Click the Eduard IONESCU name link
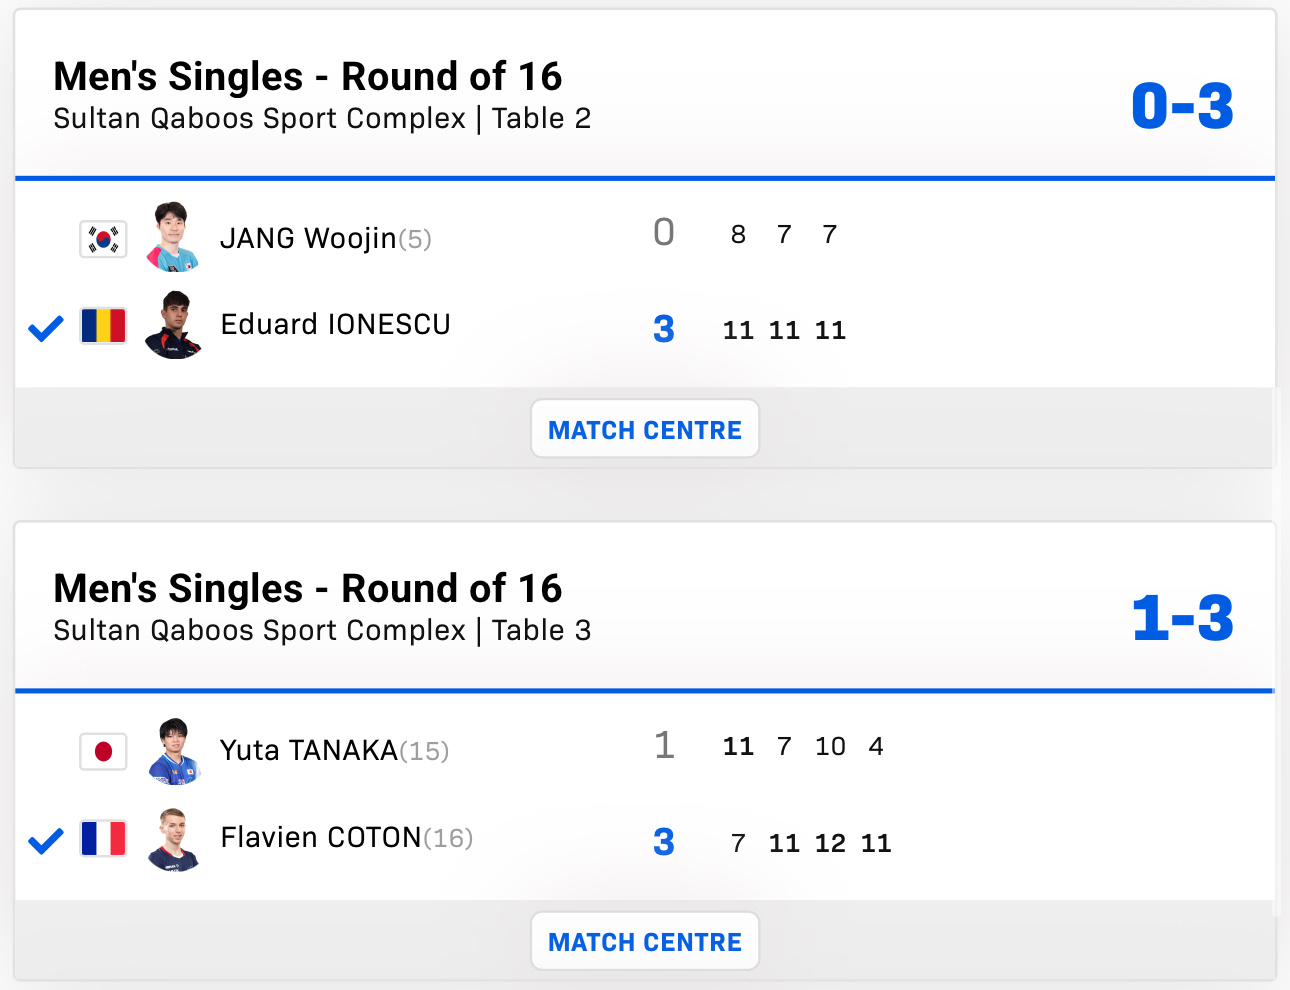 [x=335, y=324]
